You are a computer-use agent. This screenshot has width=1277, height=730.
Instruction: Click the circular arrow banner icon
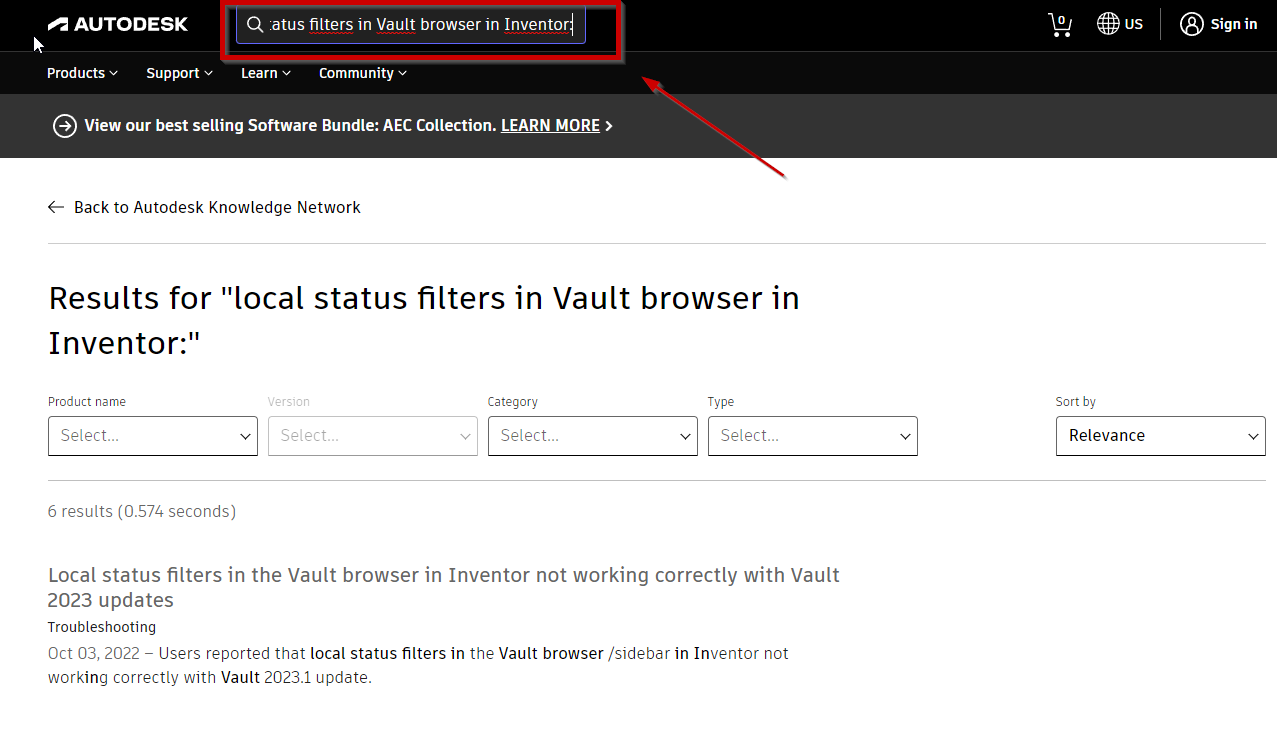pyautogui.click(x=64, y=126)
